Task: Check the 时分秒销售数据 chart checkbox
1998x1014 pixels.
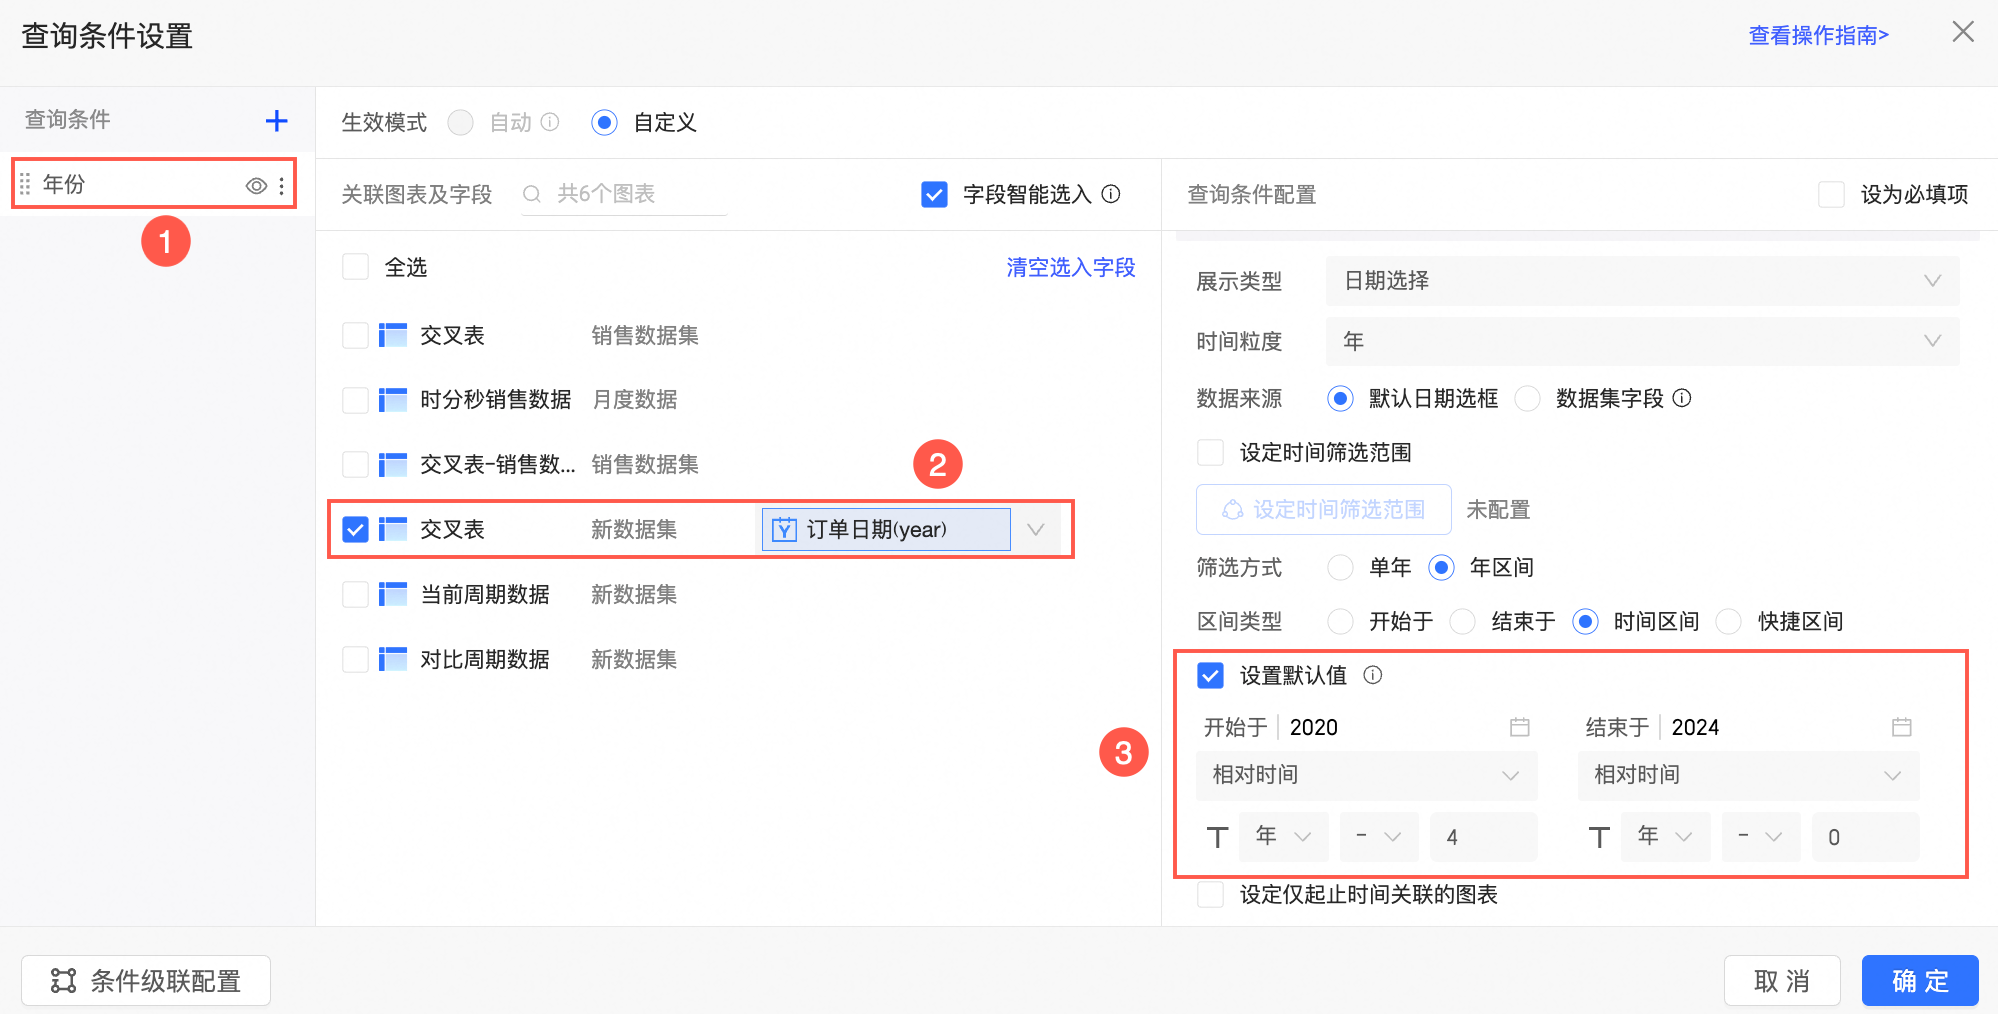Action: [355, 400]
